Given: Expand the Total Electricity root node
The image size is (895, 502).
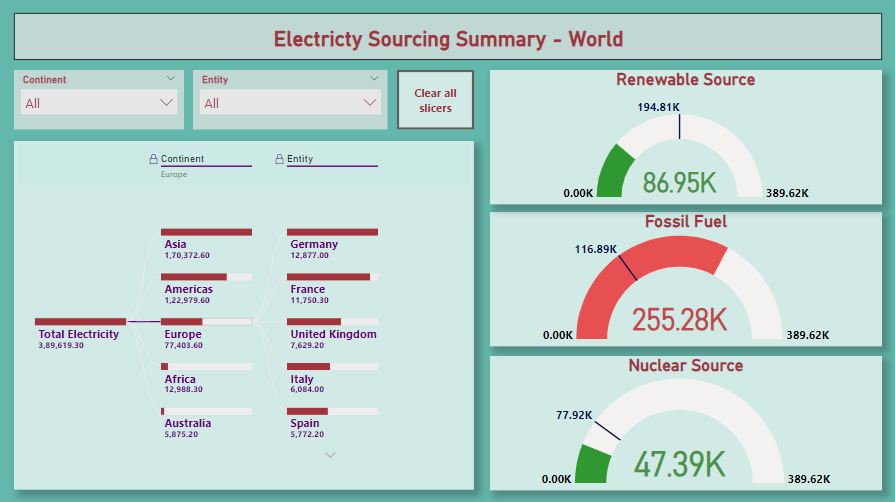Looking at the screenshot, I should (80, 321).
